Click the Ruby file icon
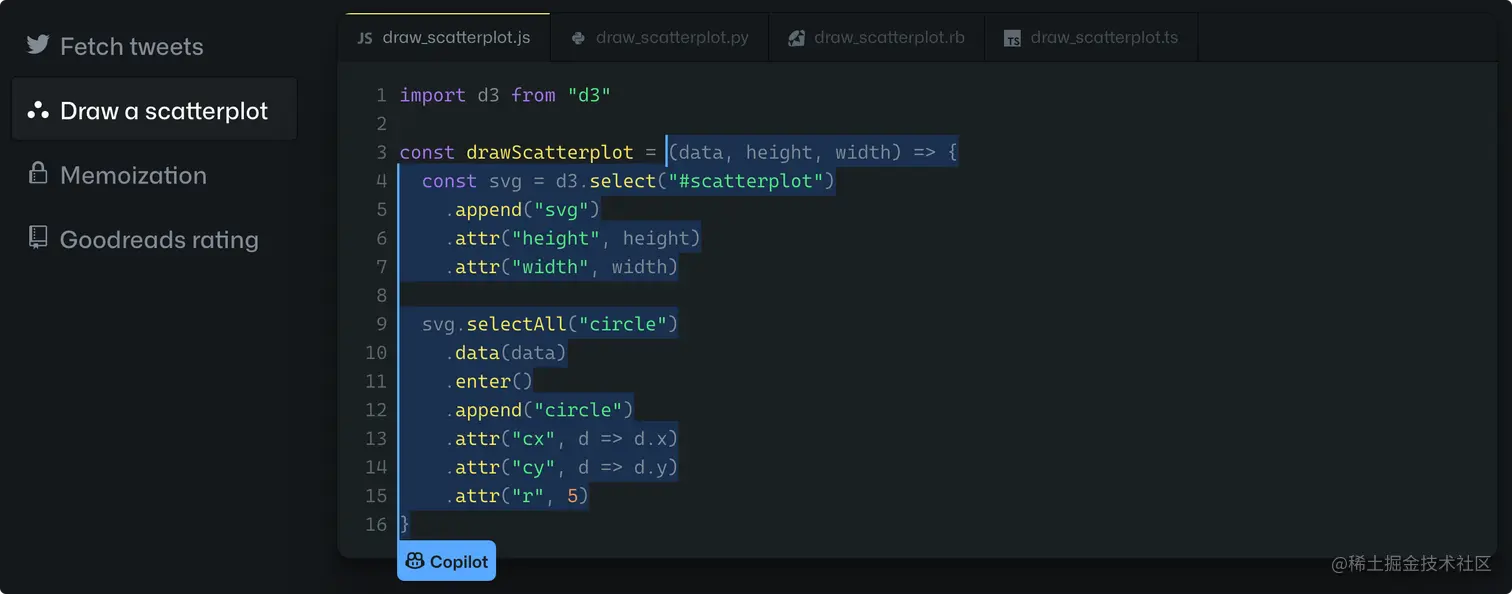 796,38
